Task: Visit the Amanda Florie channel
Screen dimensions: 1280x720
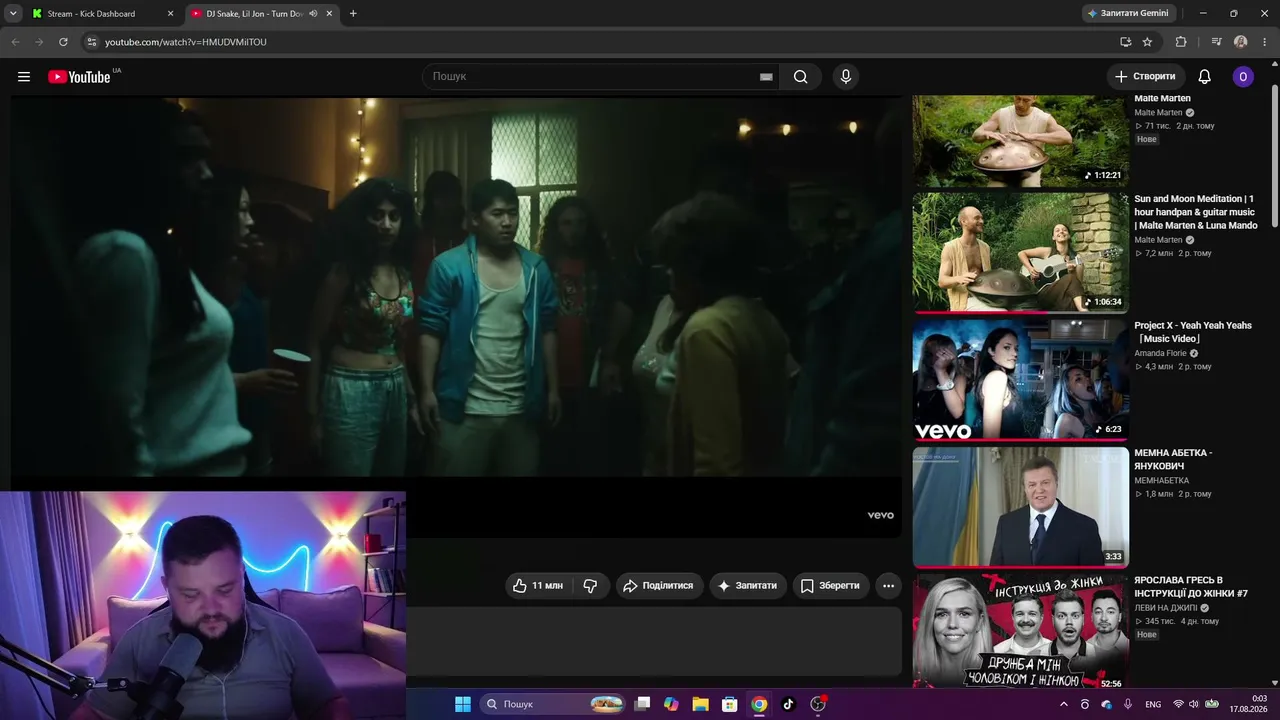Action: 1160,353
